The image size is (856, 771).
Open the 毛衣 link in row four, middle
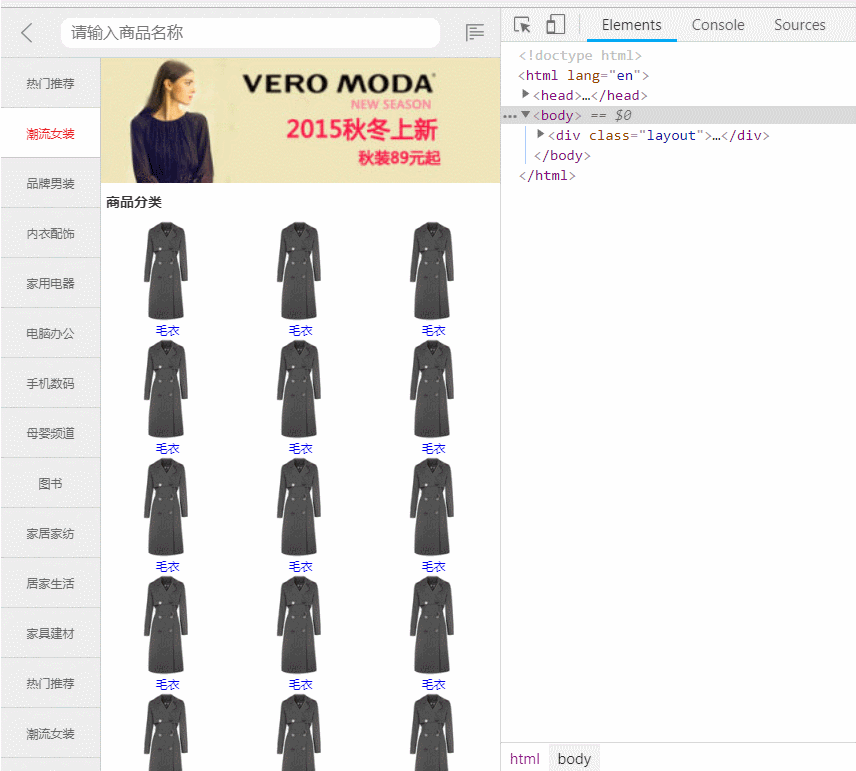[300, 684]
